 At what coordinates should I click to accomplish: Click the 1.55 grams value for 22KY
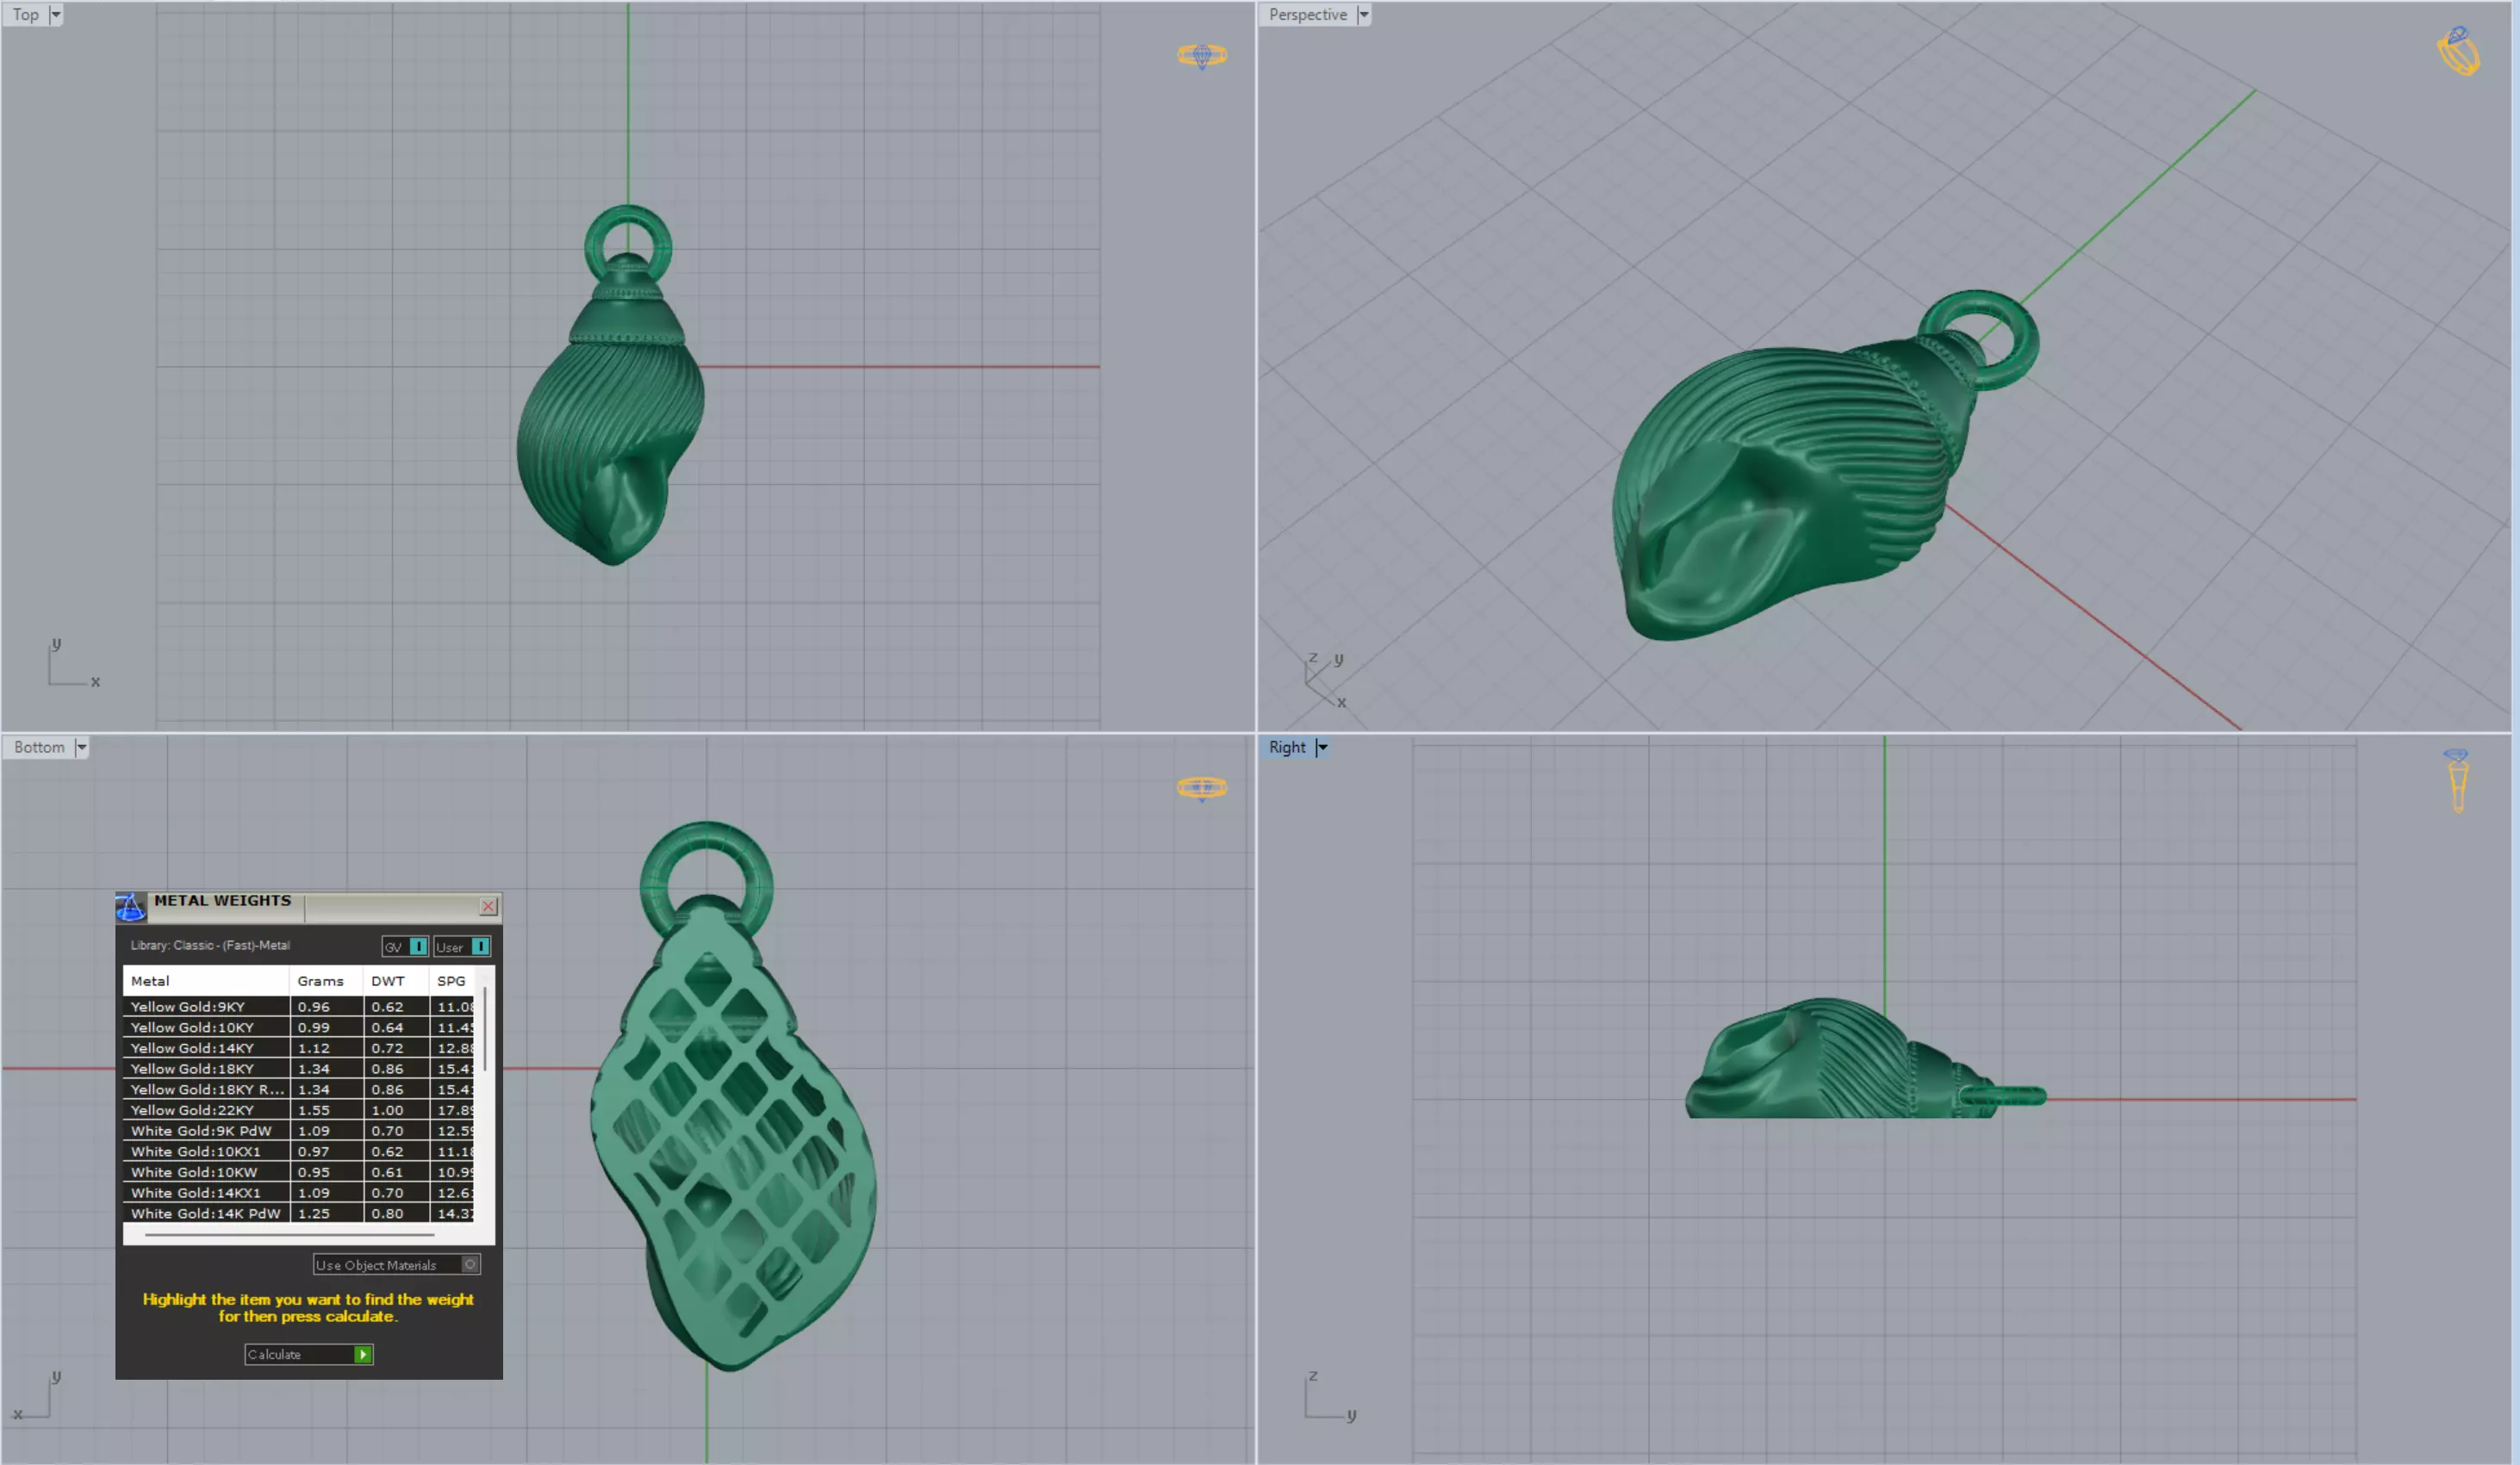coord(314,1110)
